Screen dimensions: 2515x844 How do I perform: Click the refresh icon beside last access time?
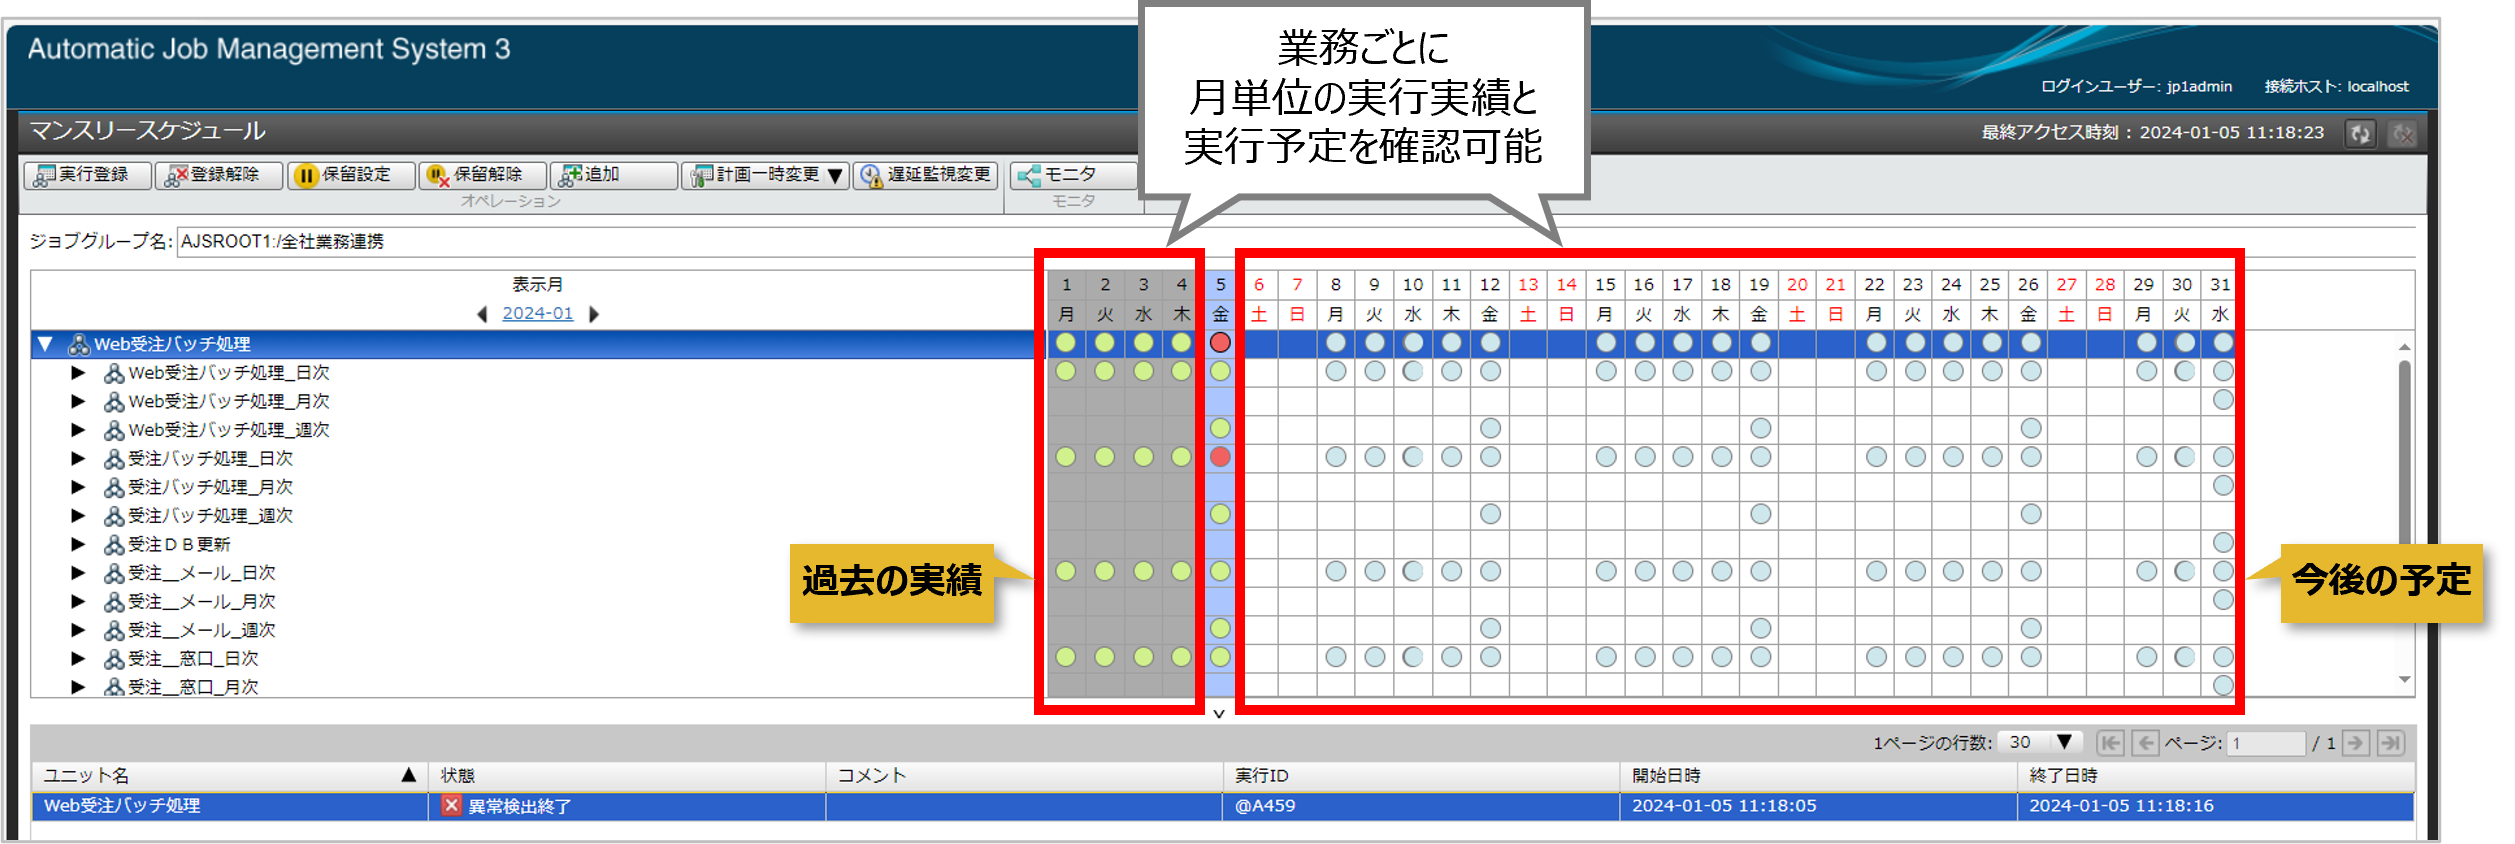2360,133
